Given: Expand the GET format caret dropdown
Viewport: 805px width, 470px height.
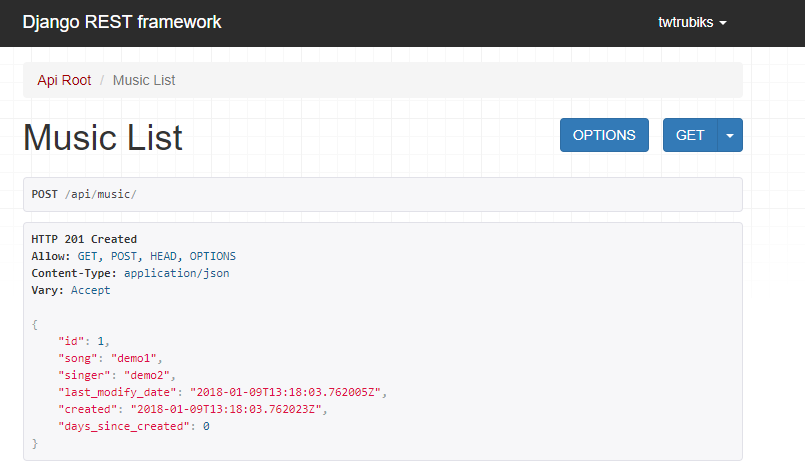Looking at the screenshot, I should [730, 135].
